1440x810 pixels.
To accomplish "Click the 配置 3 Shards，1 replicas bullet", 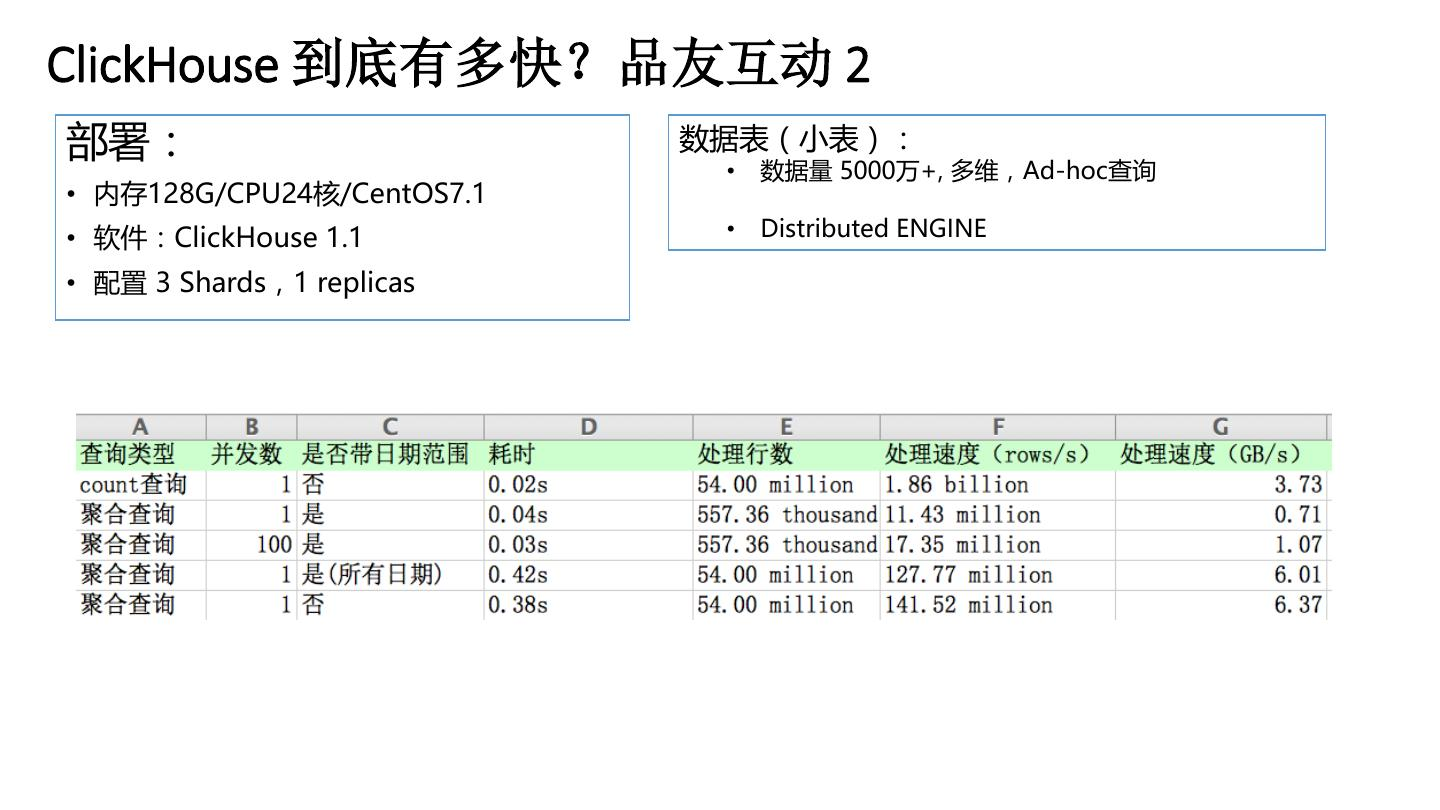I will coord(245,282).
